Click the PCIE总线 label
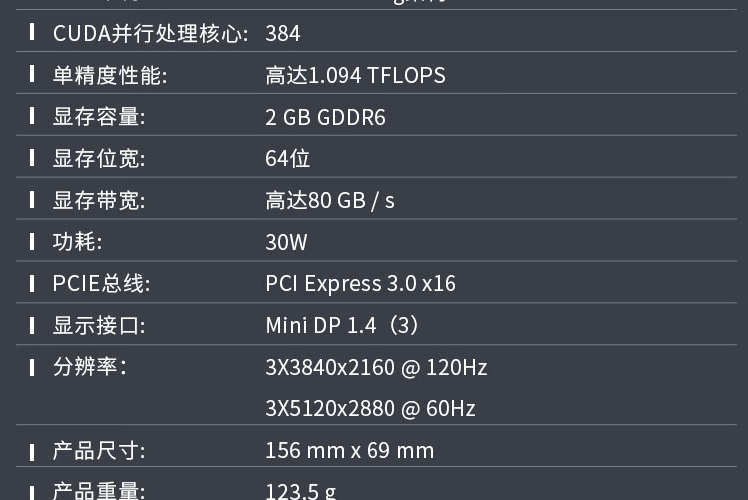This screenshot has height=500, width=748. 101,284
